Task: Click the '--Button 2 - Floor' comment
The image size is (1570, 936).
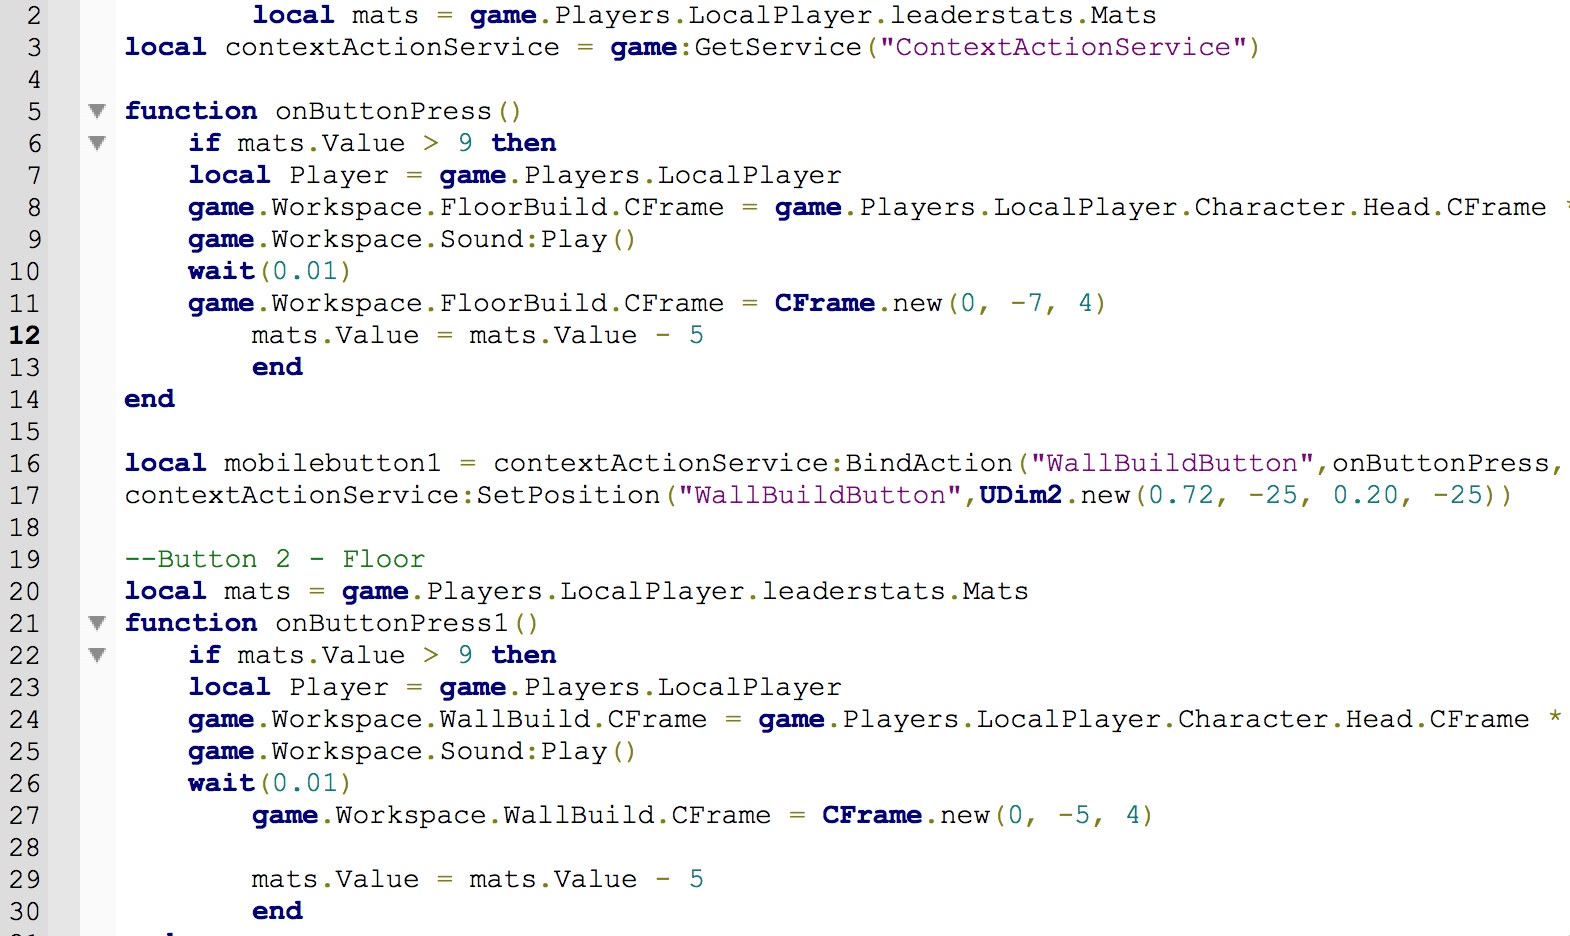Action: pos(275,559)
